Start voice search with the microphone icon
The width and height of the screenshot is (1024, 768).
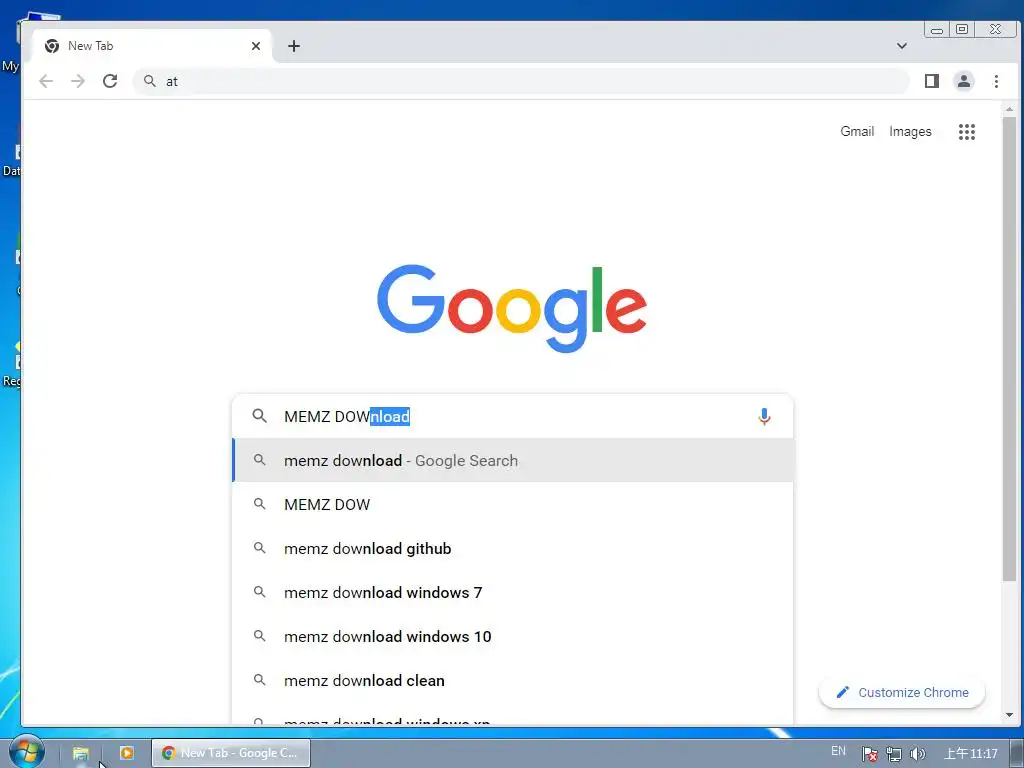tap(764, 416)
